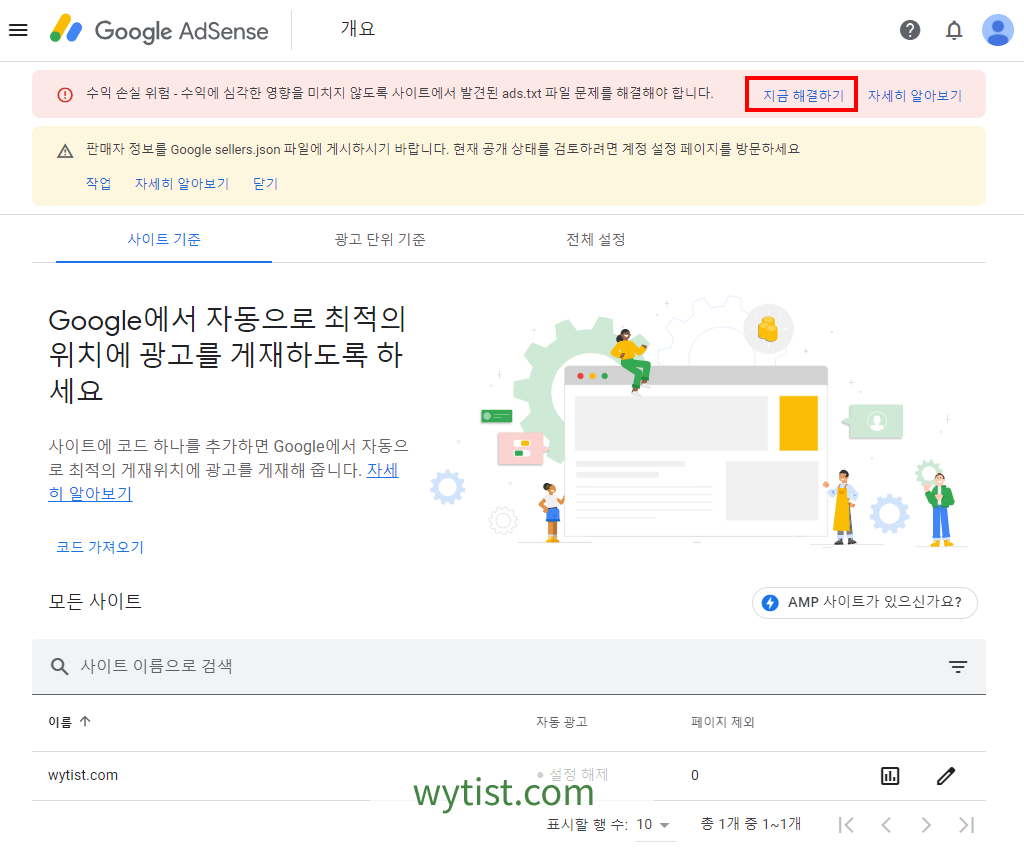Sort by the 이름 column header
This screenshot has height=855, width=1024.
point(60,722)
